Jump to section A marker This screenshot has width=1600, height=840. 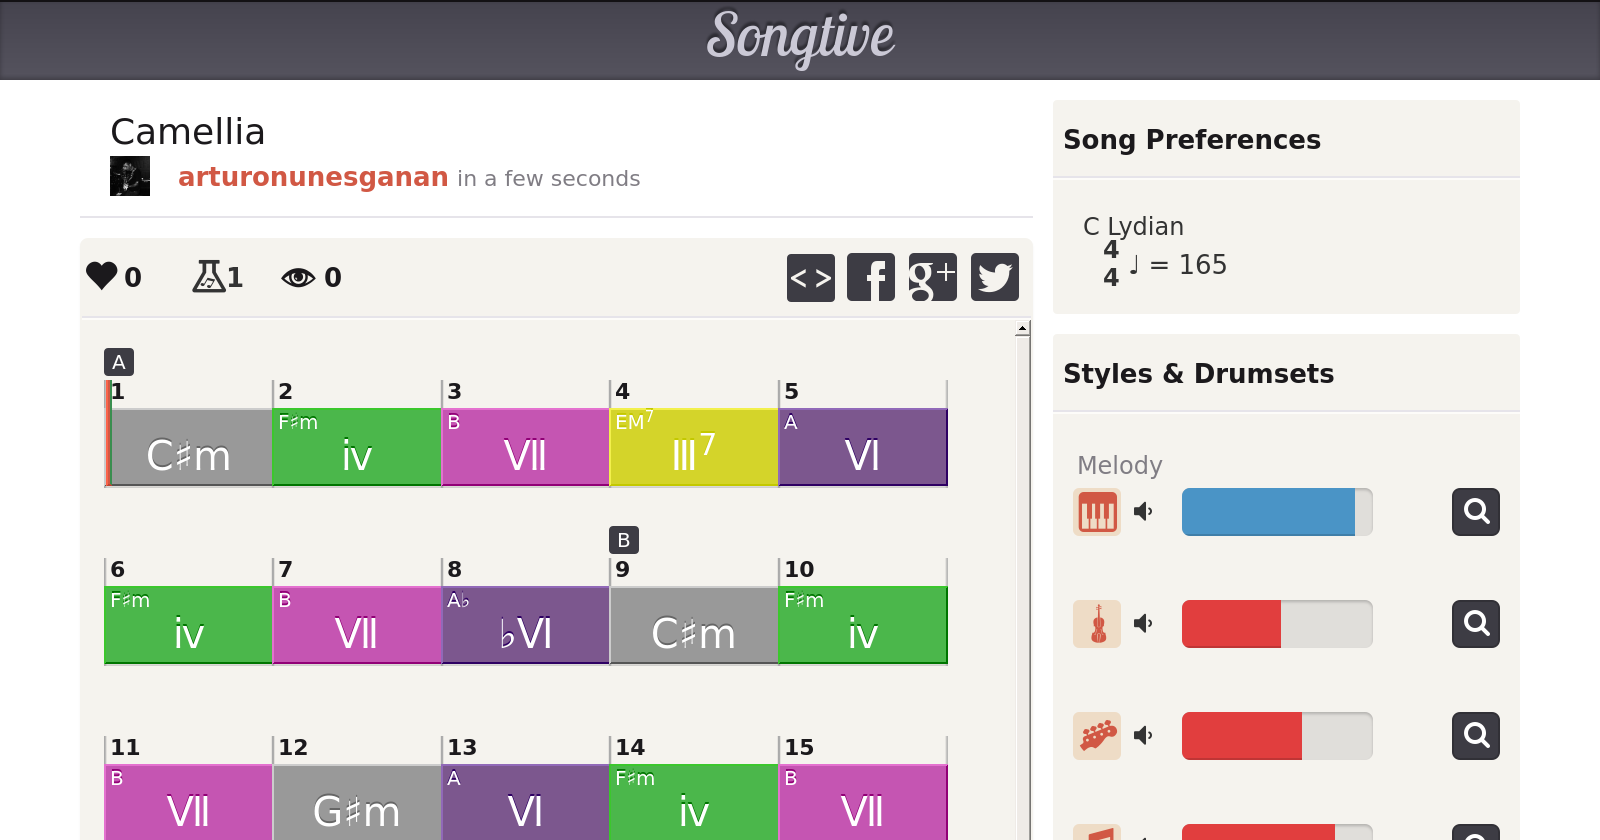click(x=119, y=362)
